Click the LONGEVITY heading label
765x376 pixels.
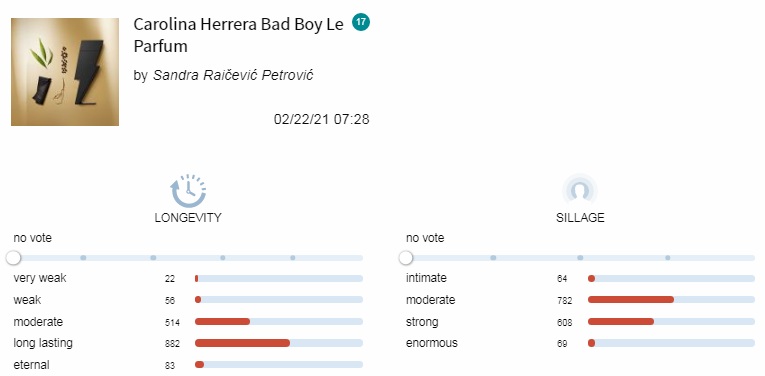click(x=188, y=218)
